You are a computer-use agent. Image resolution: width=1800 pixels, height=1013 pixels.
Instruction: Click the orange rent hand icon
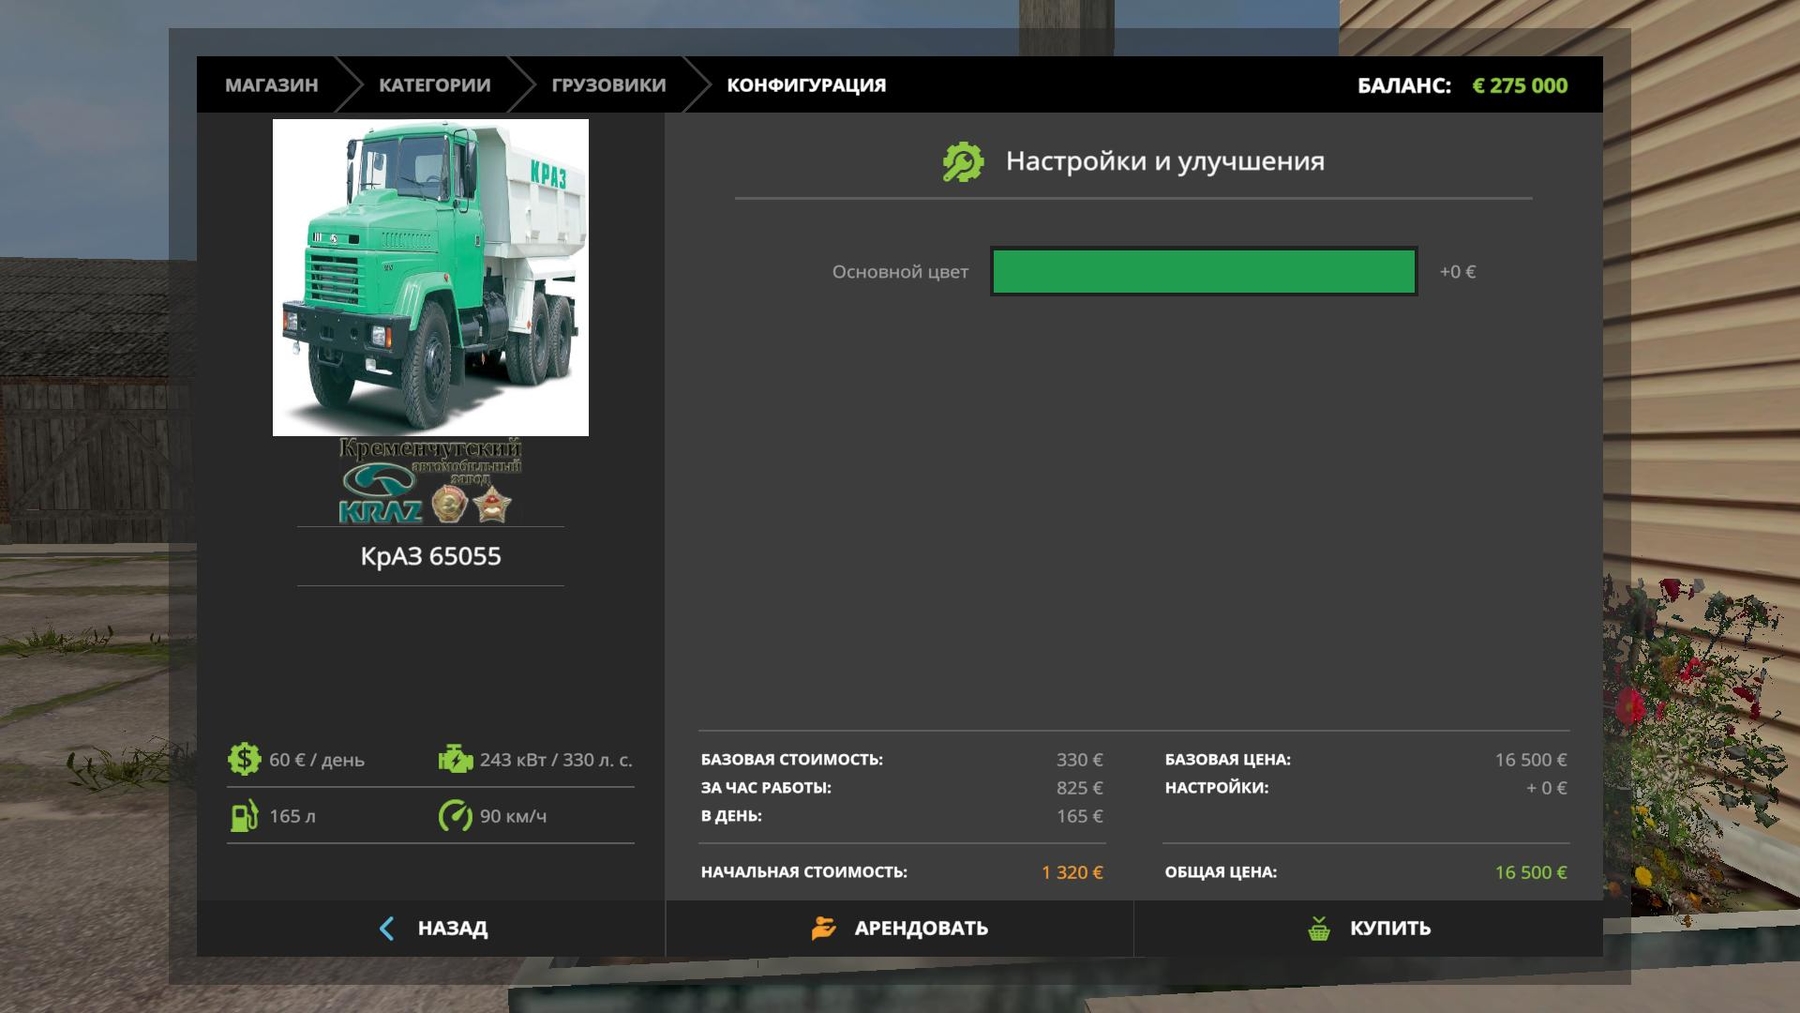coord(823,928)
